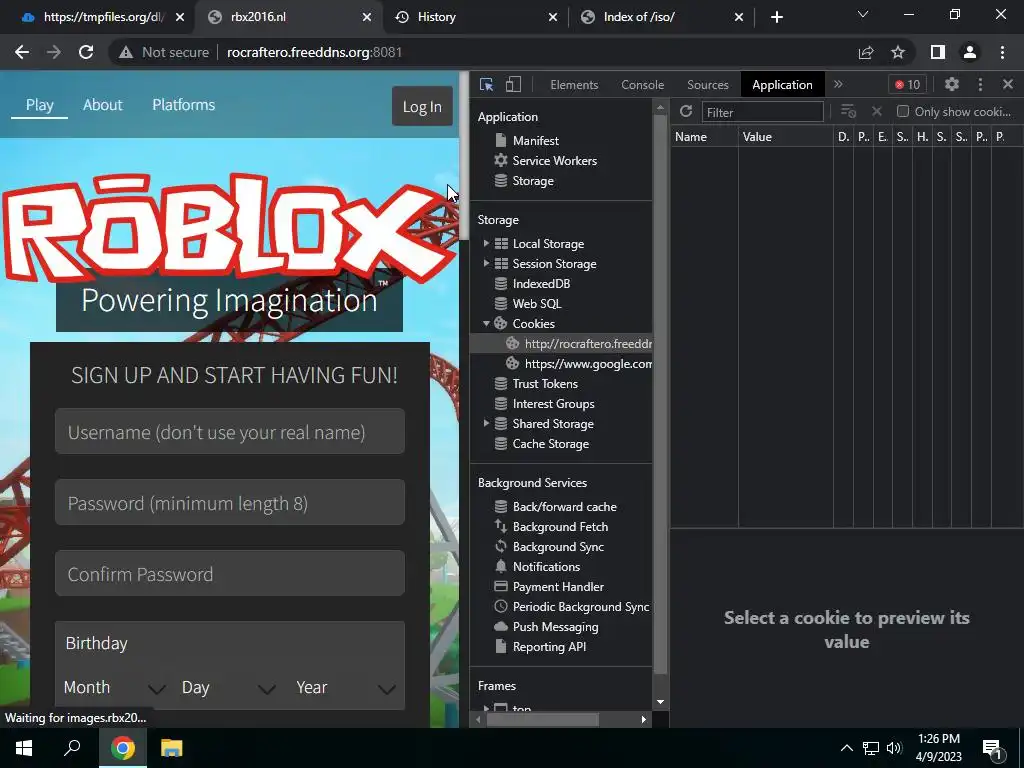Bookmark this page star icon

pyautogui.click(x=898, y=52)
